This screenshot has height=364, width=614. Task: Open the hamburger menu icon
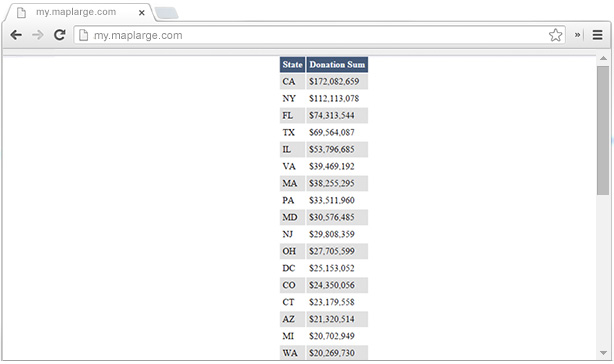tap(597, 35)
